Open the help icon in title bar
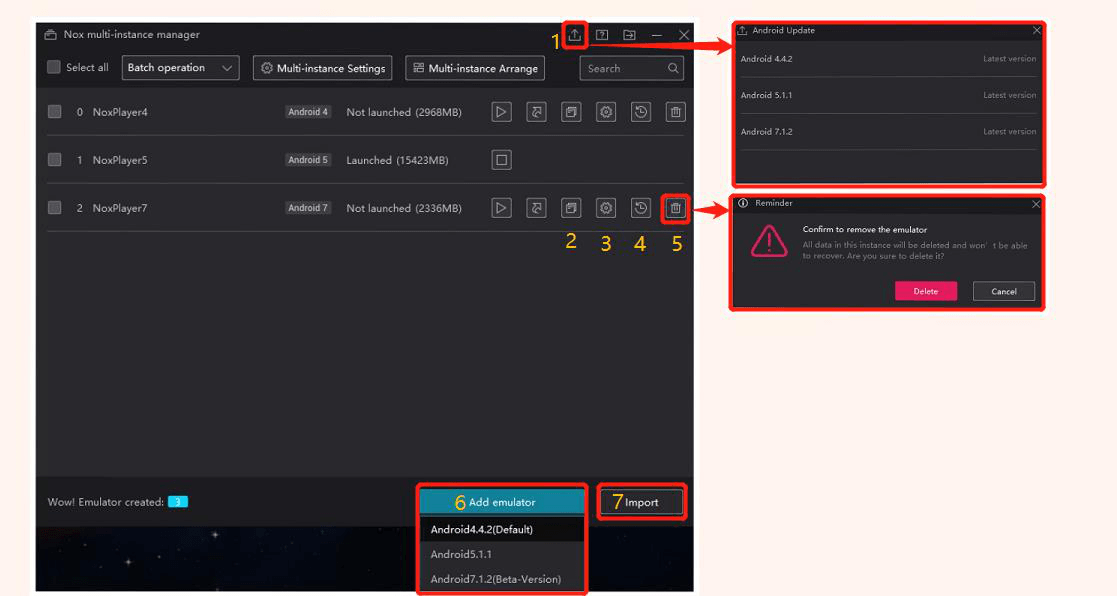This screenshot has height=596, width=1117. pyautogui.click(x=602, y=35)
